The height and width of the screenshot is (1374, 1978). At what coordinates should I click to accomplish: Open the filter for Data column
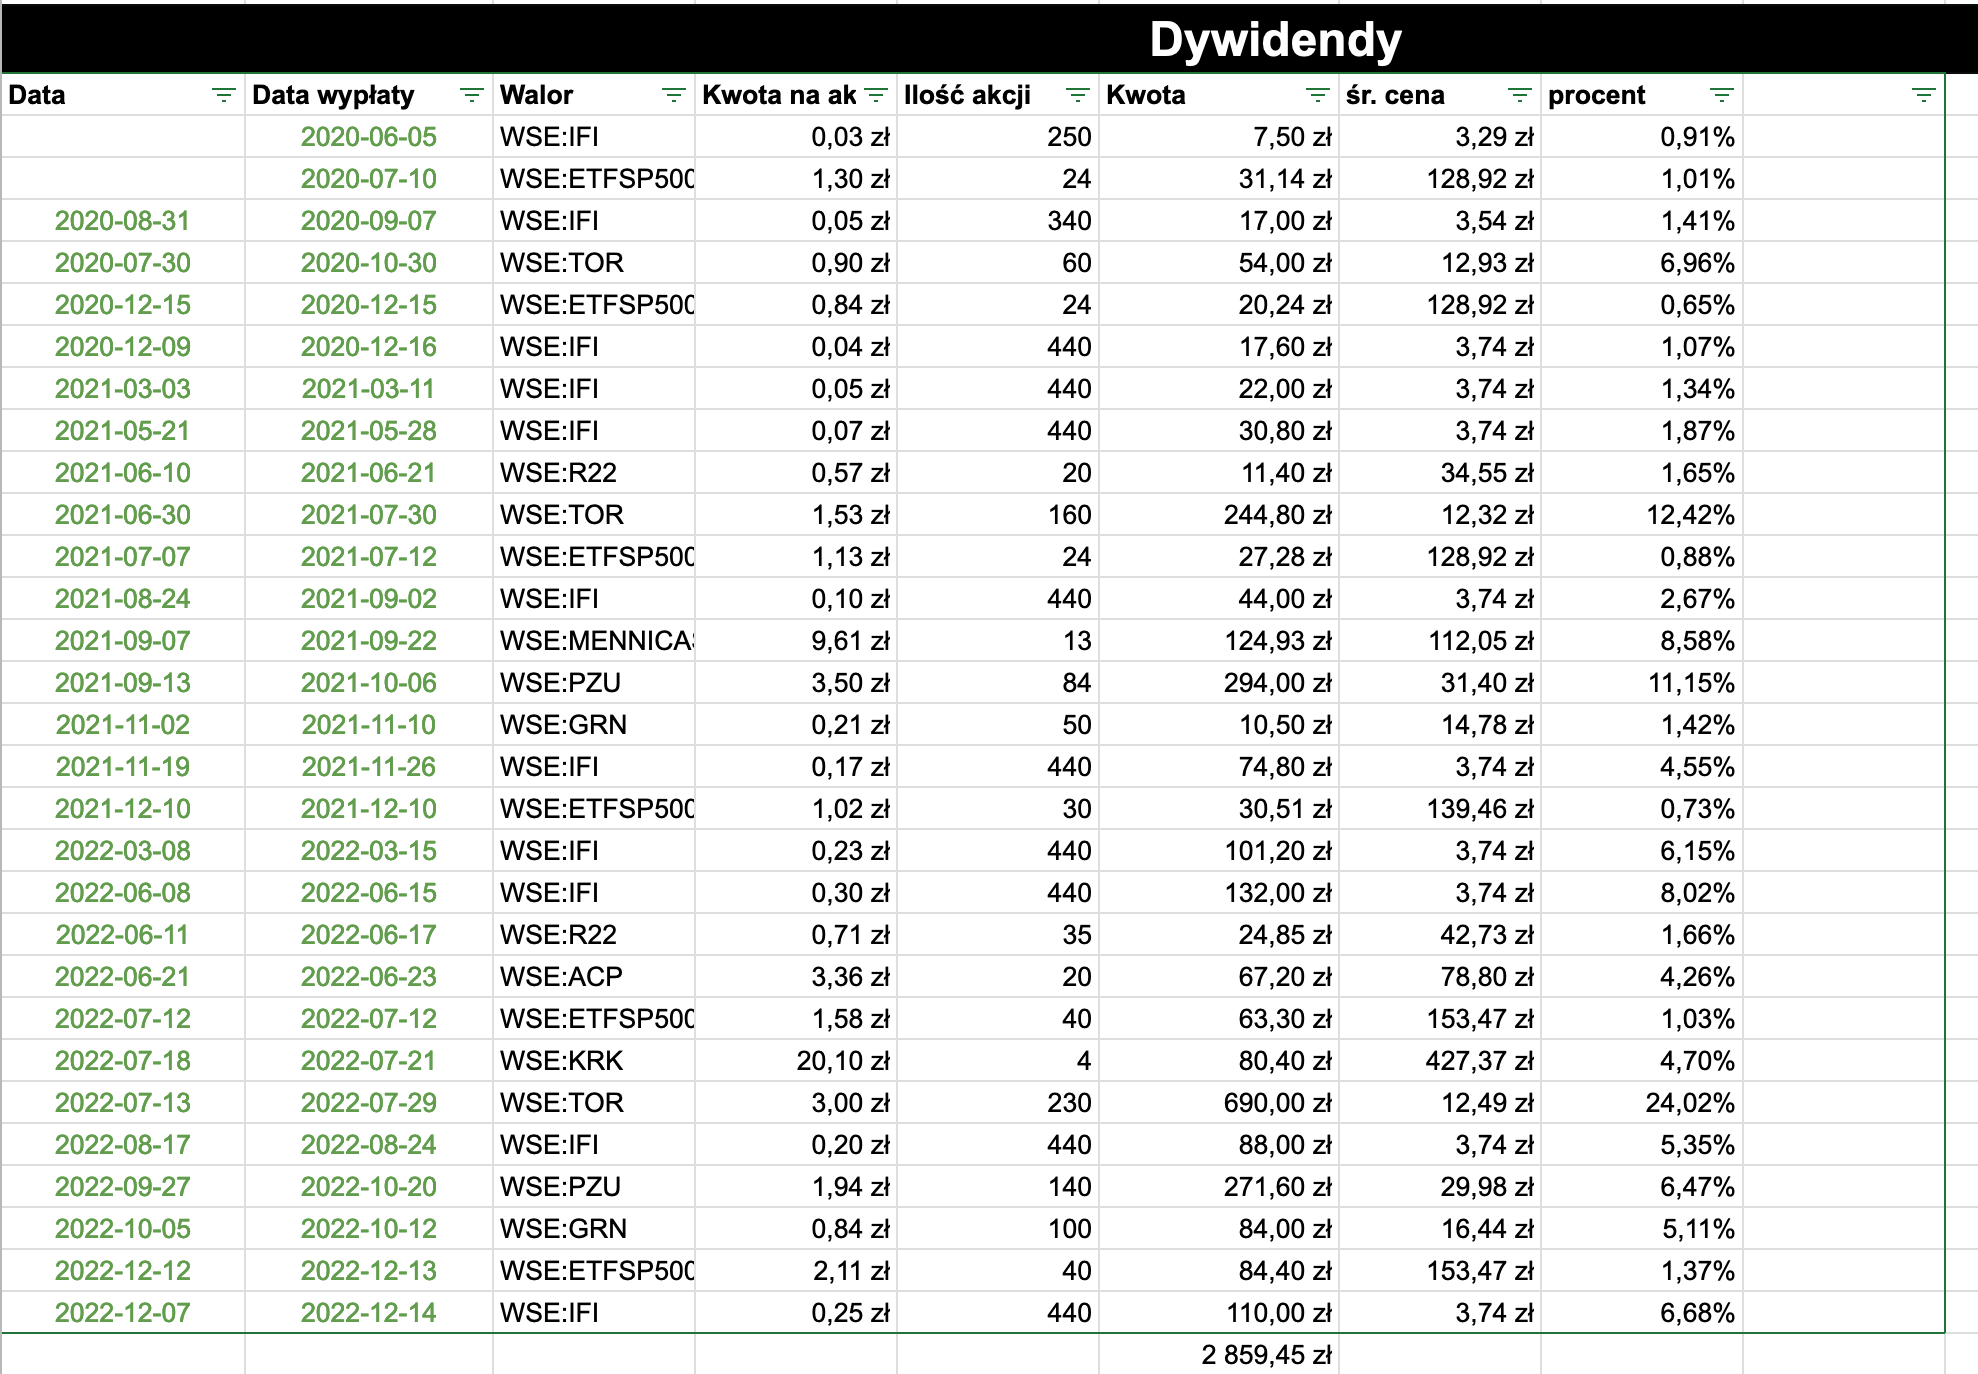click(223, 95)
